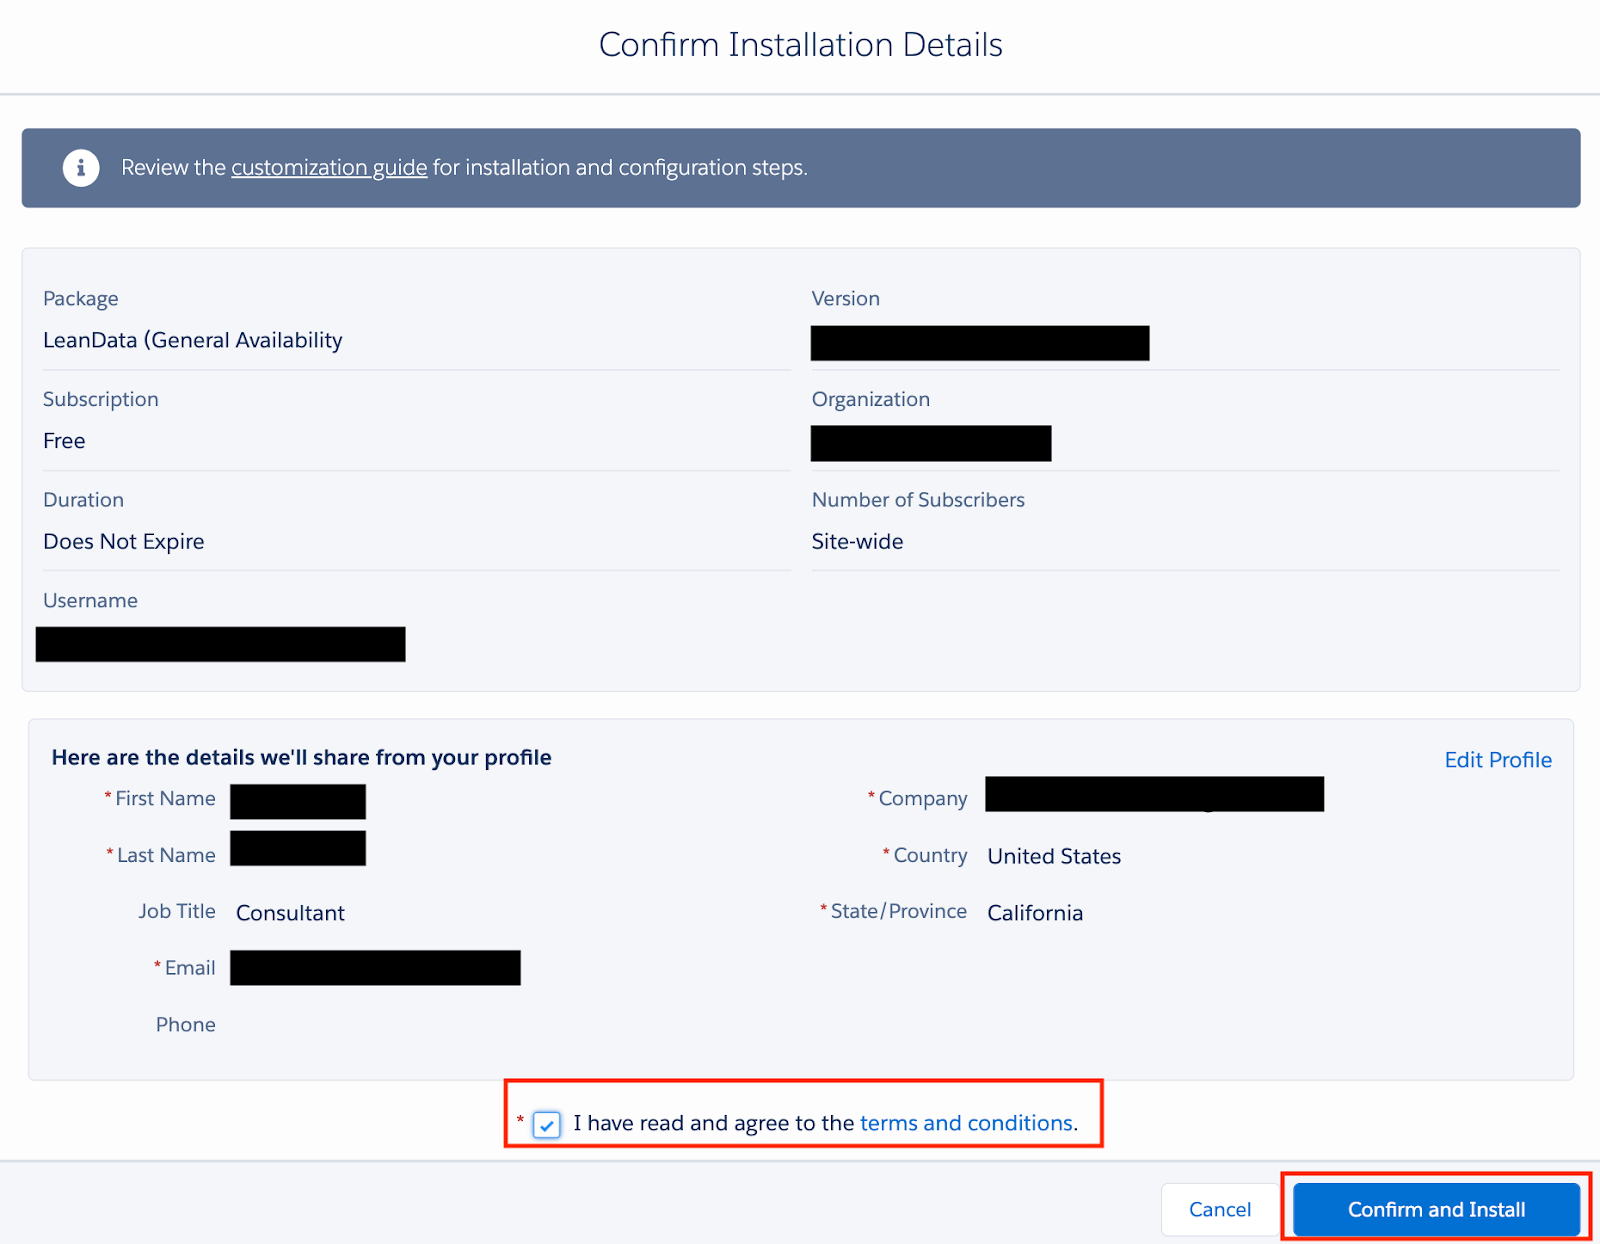Image resolution: width=1600 pixels, height=1244 pixels.
Task: Click the Site-wide subscribers value
Action: coord(857,542)
